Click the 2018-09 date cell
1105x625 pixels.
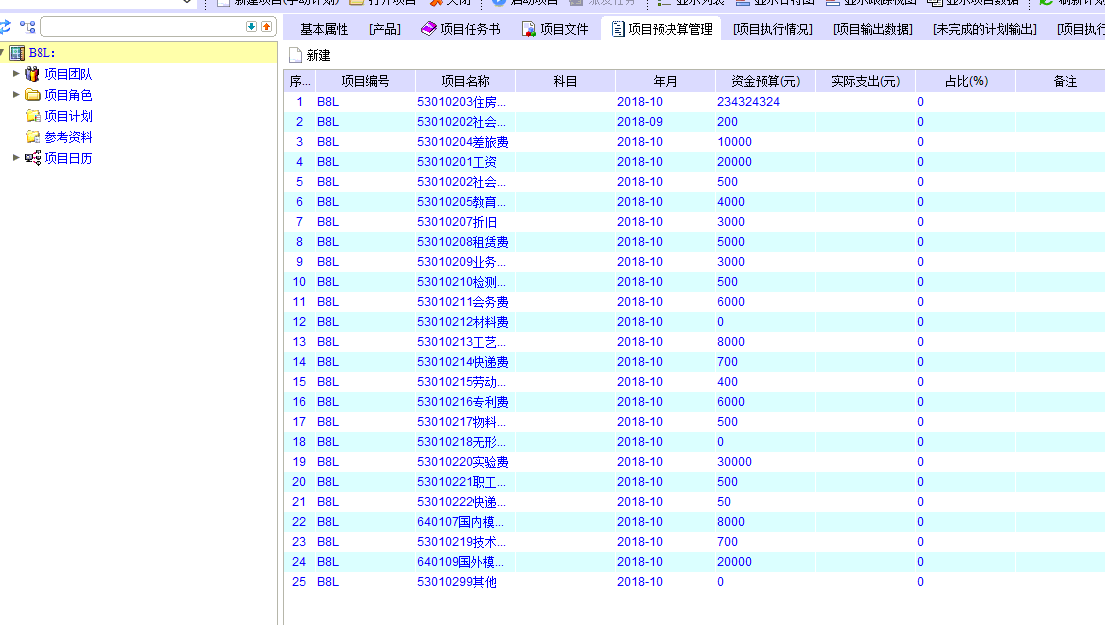tap(640, 122)
